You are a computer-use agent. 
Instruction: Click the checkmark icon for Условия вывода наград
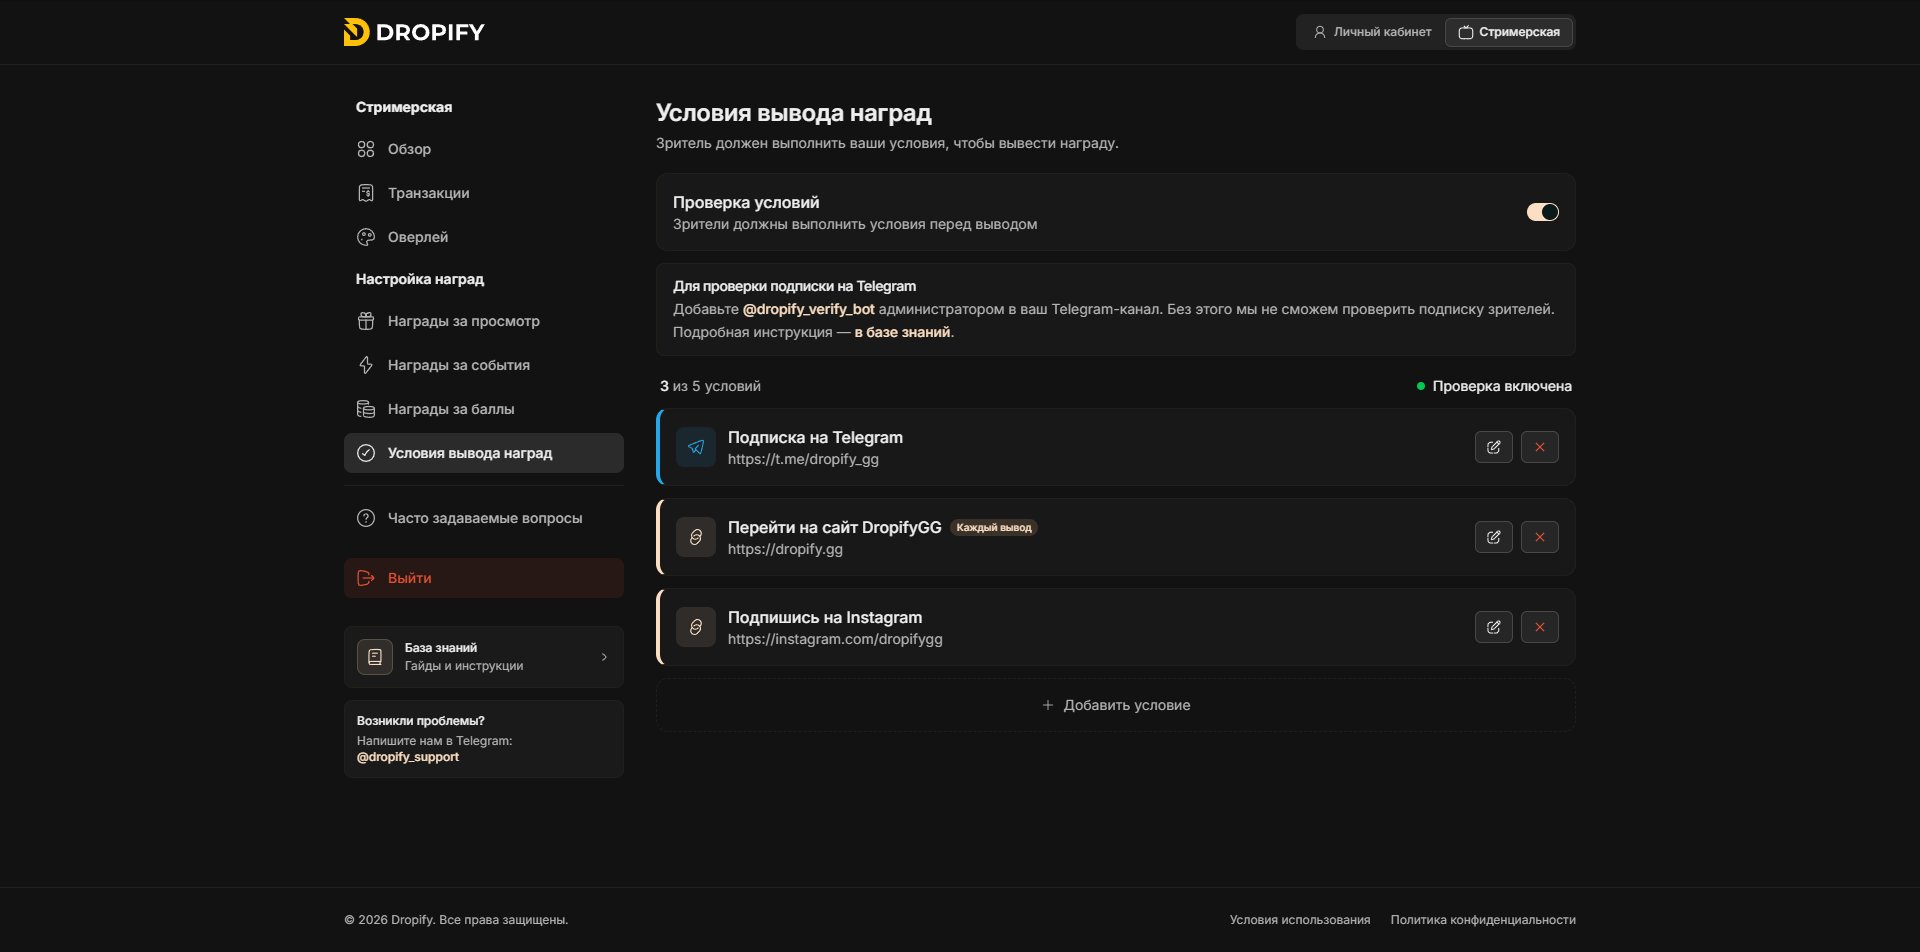coord(366,453)
